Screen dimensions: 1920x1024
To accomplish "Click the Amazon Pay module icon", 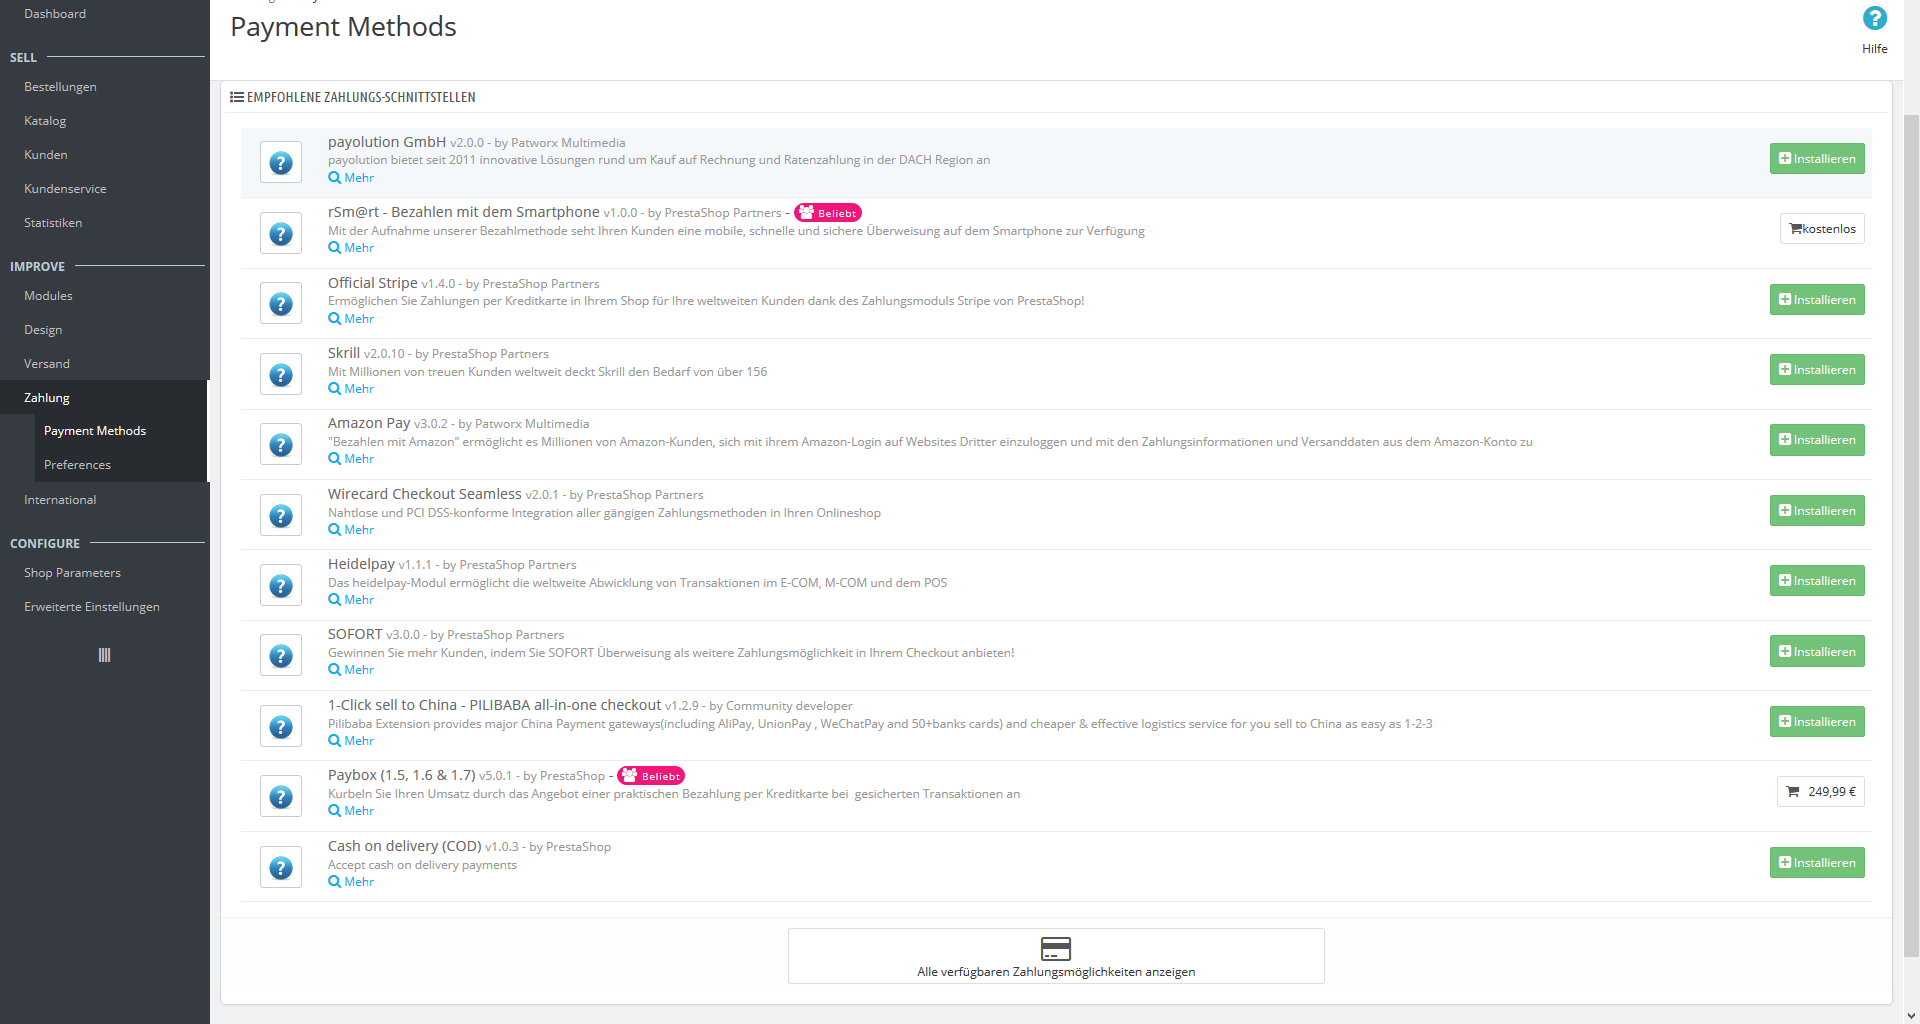I will [x=281, y=444].
